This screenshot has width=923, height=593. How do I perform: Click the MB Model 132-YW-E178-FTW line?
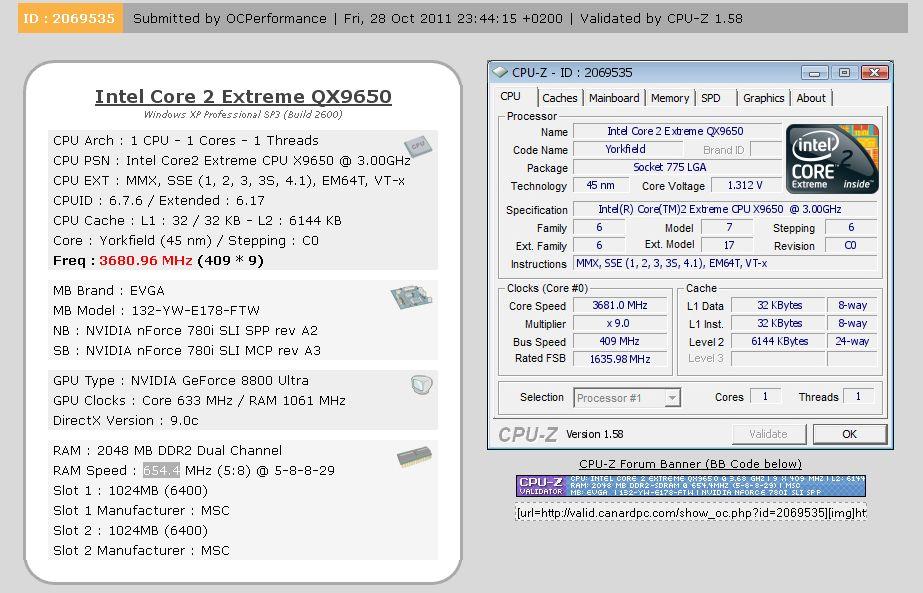[x=156, y=310]
